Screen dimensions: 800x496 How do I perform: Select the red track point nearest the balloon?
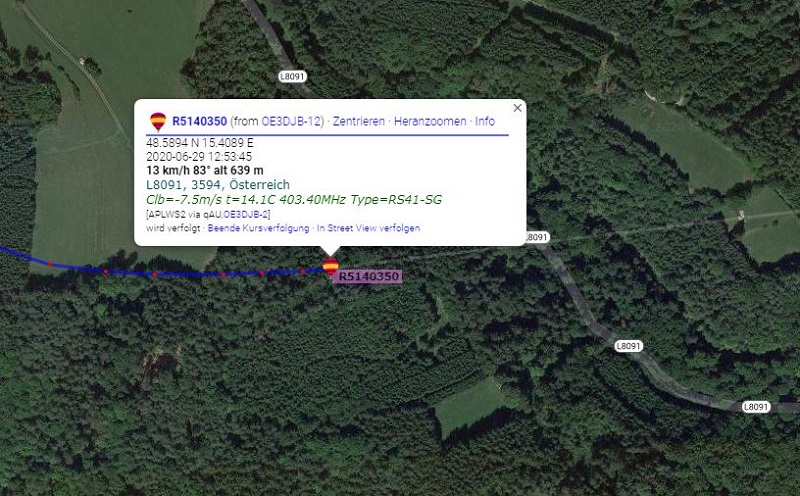pos(303,271)
